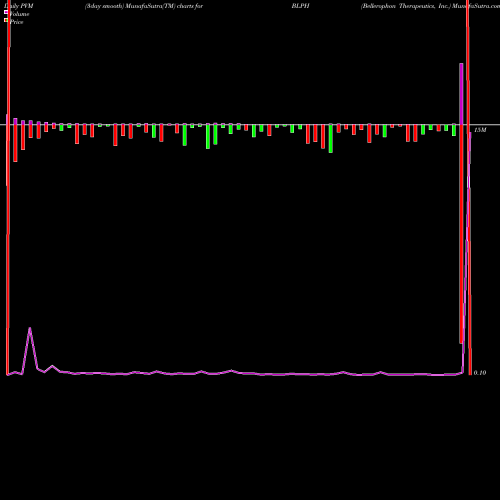Click the tall purple volume spike bar
The width and height of the screenshot is (500, 500).
tap(461, 94)
